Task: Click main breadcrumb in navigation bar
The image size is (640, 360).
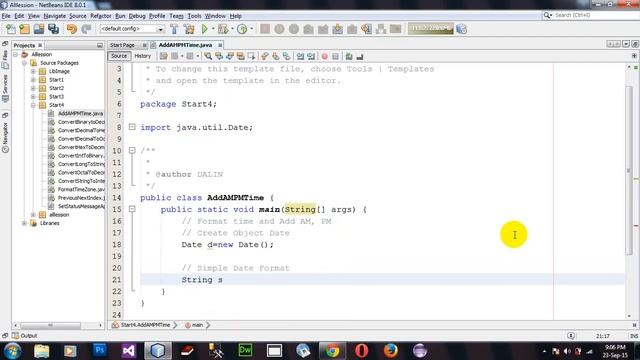Action: pyautogui.click(x=197, y=325)
